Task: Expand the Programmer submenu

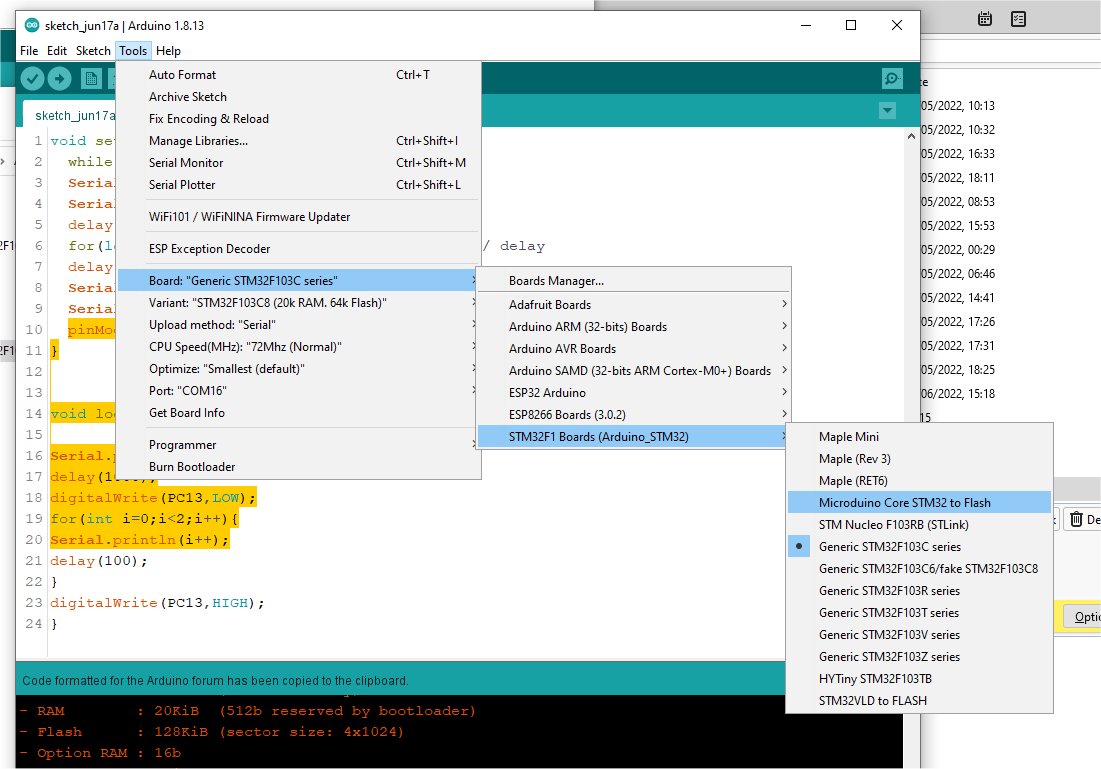Action: tap(299, 445)
